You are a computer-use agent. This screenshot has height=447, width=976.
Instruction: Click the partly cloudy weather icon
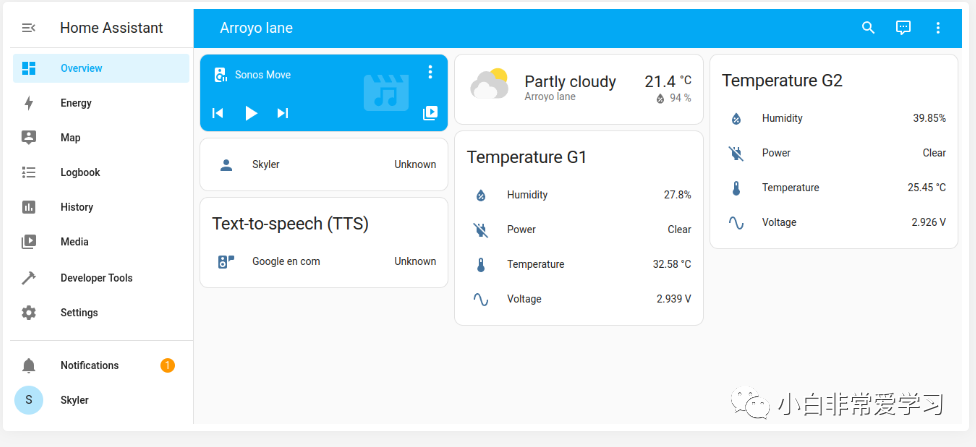tap(489, 84)
